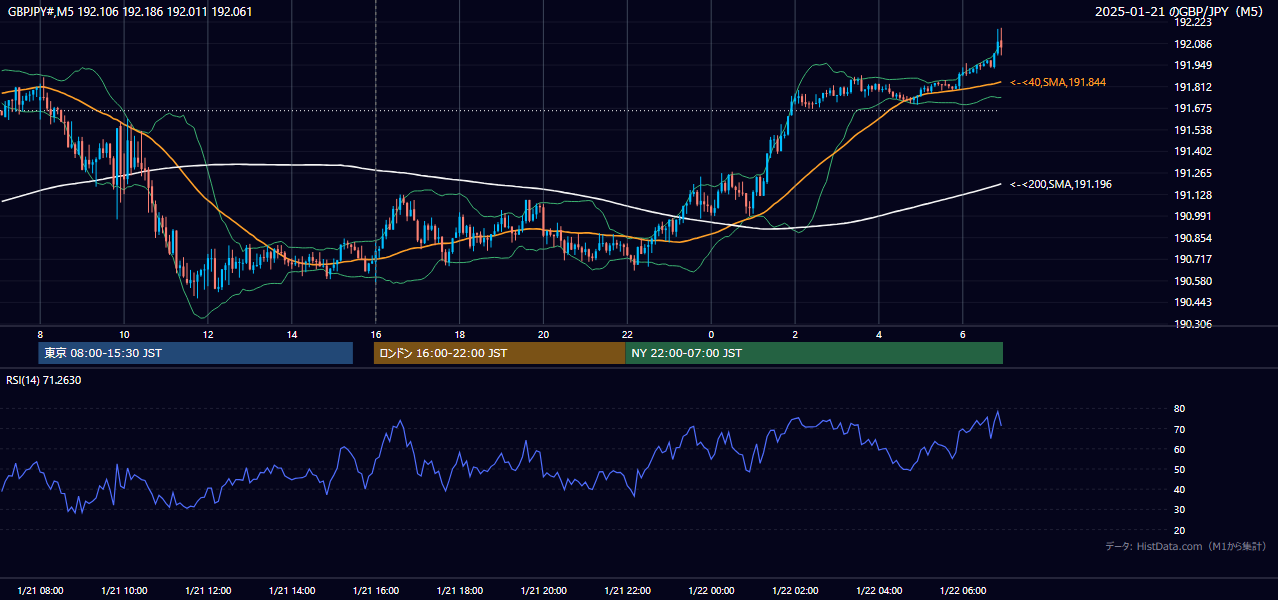This screenshot has width=1278, height=600.
Task: Click price axis value 190.306
Action: [1192, 324]
